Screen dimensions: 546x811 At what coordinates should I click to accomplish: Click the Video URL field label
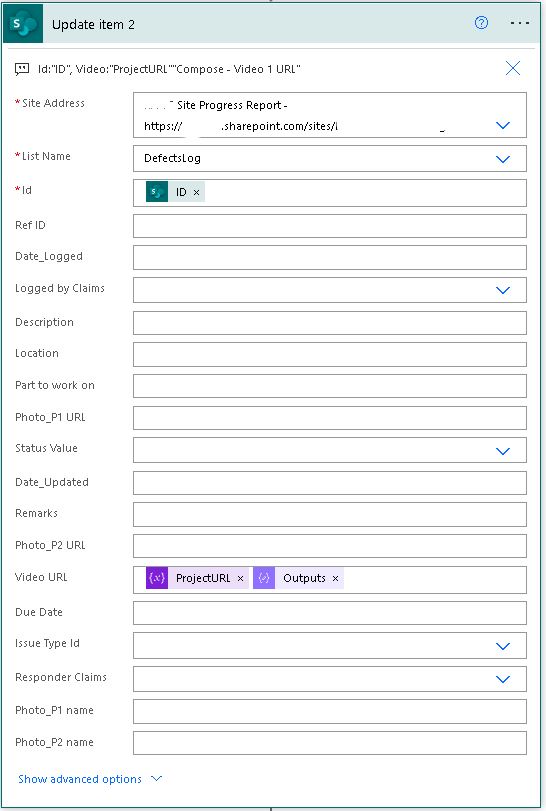pyautogui.click(x=41, y=577)
